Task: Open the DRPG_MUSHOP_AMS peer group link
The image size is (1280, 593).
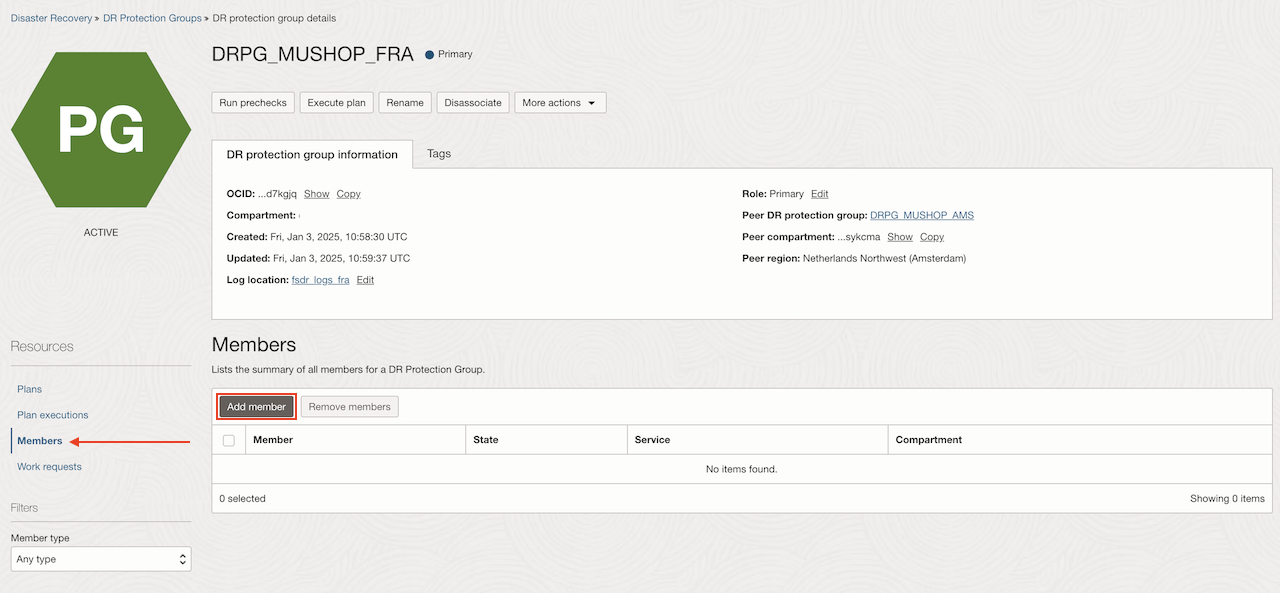Action: [922, 215]
